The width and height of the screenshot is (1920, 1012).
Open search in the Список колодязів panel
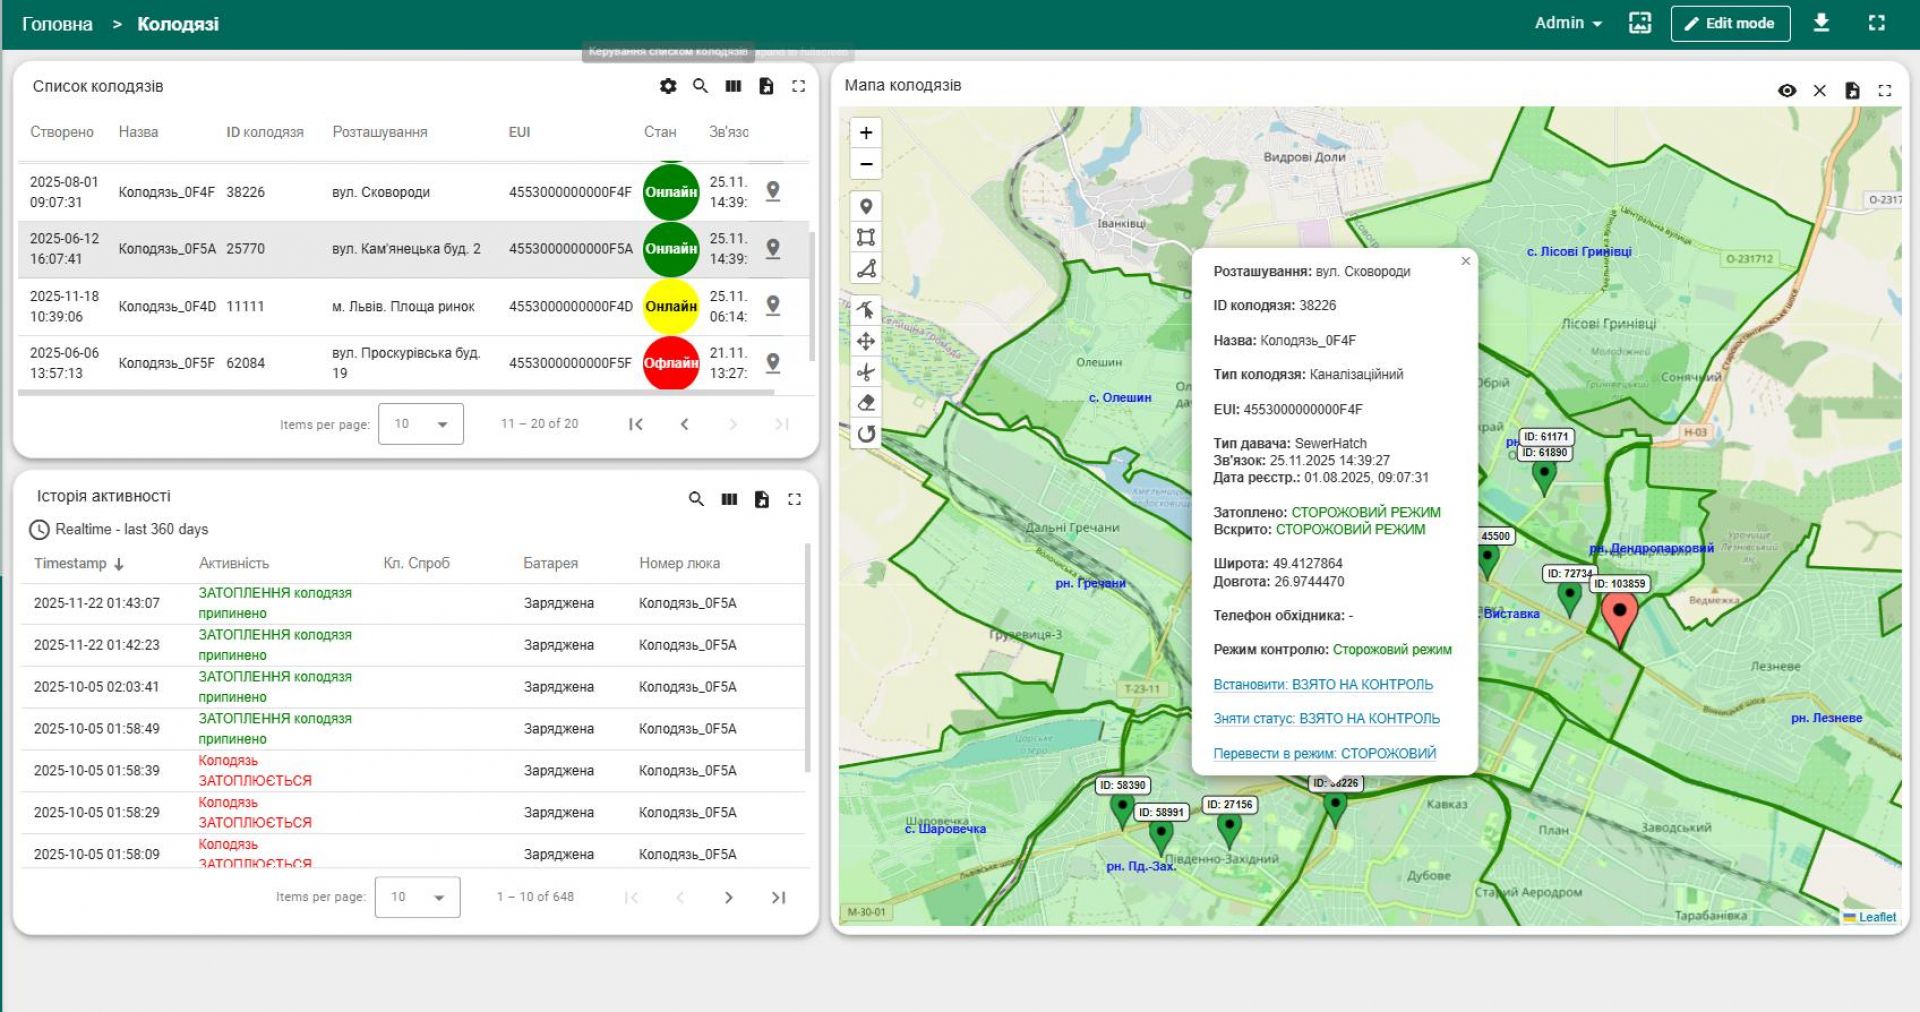700,86
